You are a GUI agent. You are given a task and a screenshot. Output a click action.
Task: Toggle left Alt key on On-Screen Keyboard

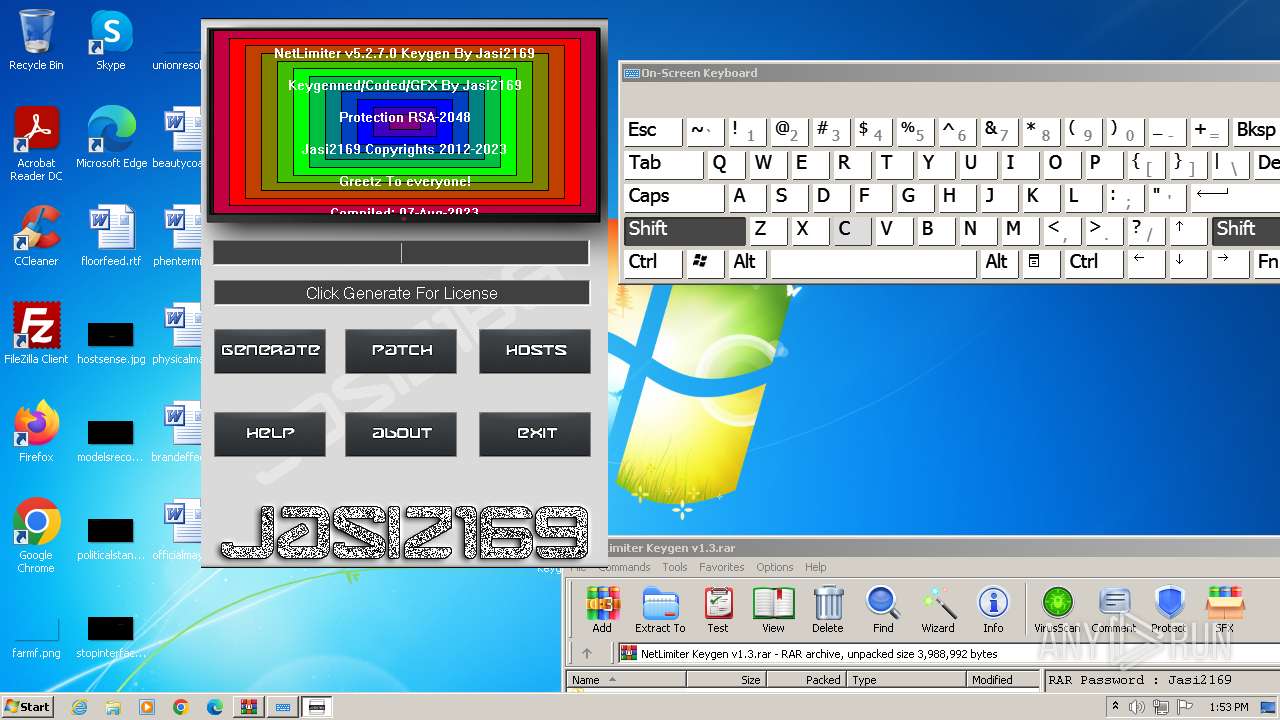pyautogui.click(x=747, y=262)
